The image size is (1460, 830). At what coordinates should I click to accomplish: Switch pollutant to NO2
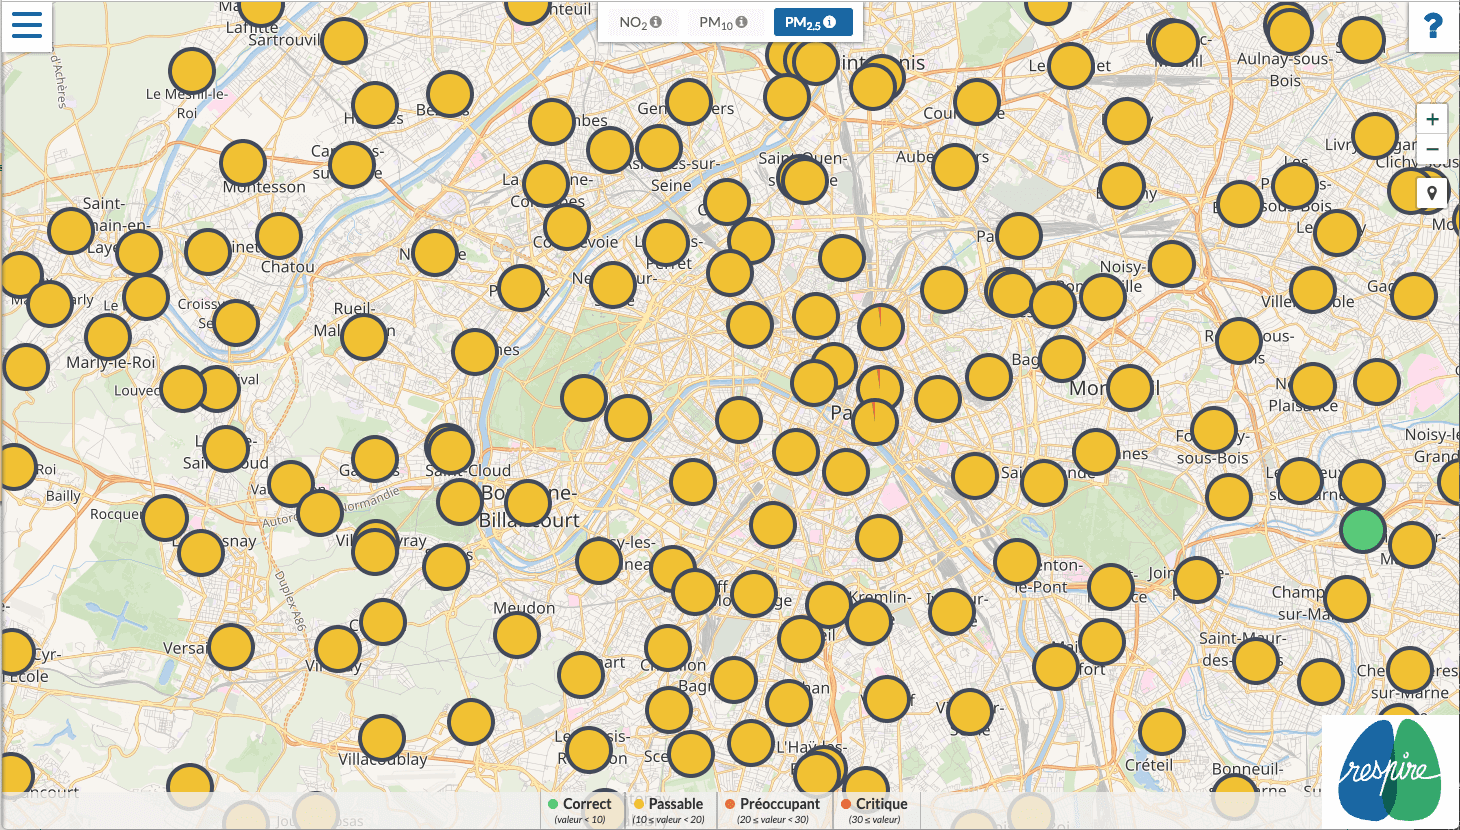click(640, 22)
